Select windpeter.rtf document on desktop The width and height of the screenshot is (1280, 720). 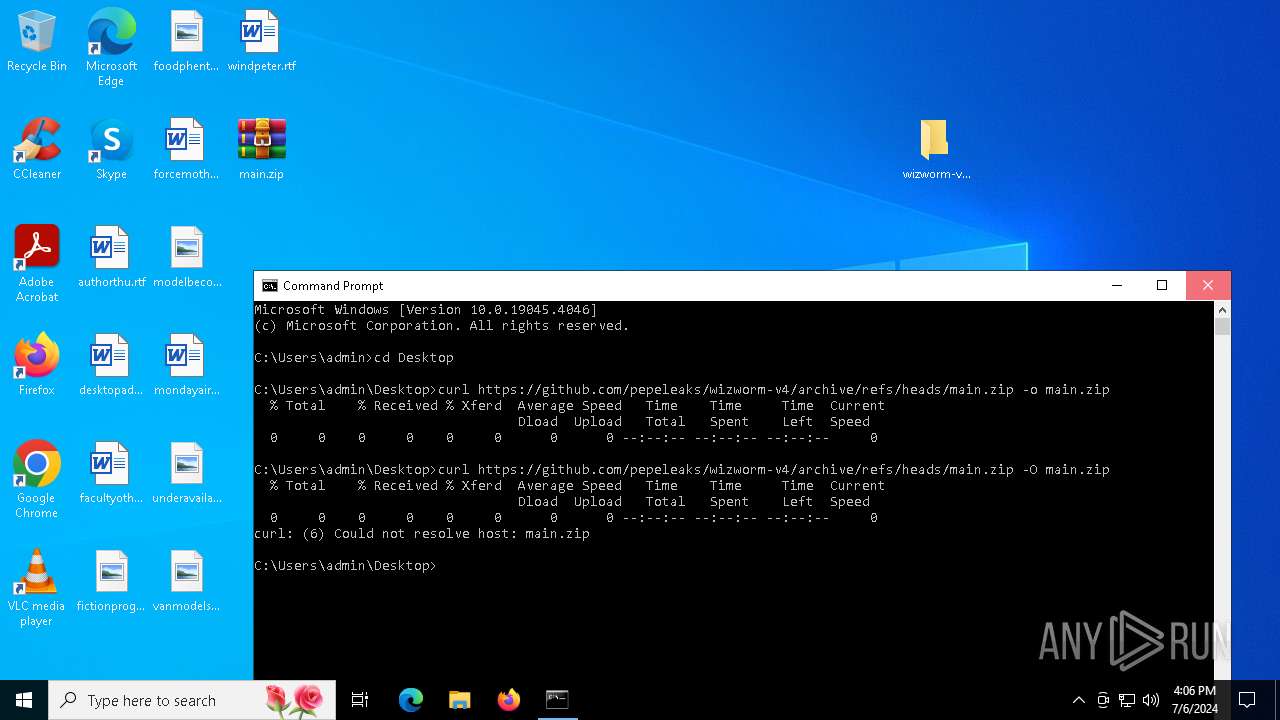point(261,41)
